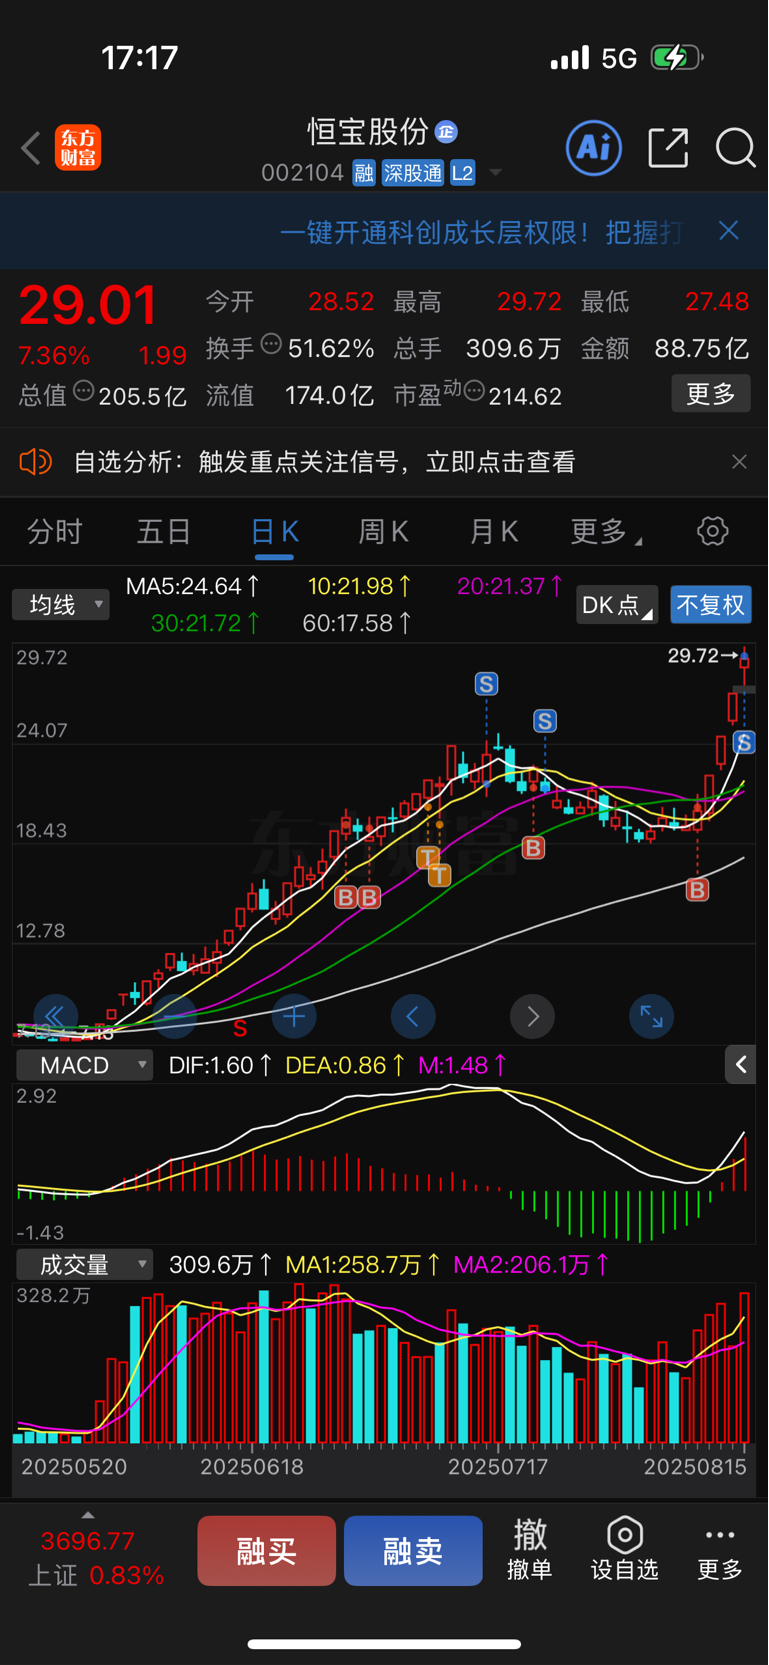Collapse indicator side panel arrow

[740, 1065]
